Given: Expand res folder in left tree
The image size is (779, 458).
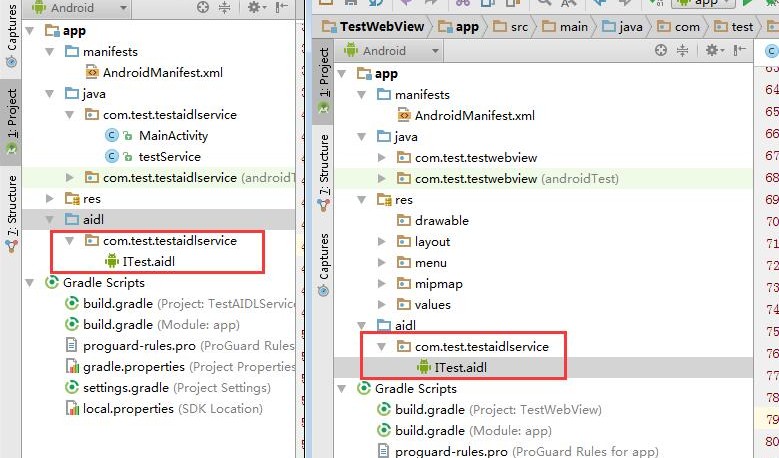Looking at the screenshot, I should click(x=50, y=199).
